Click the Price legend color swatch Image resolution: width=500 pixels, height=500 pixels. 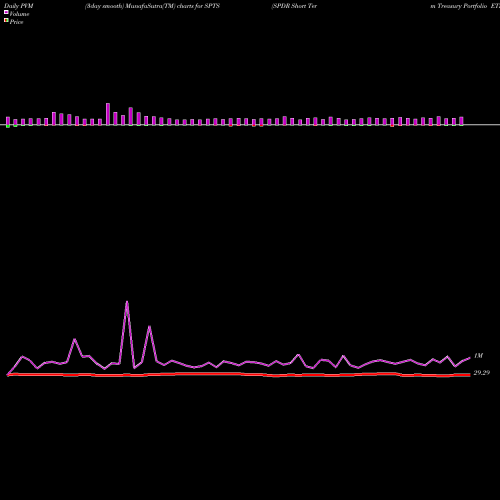[x=6, y=21]
